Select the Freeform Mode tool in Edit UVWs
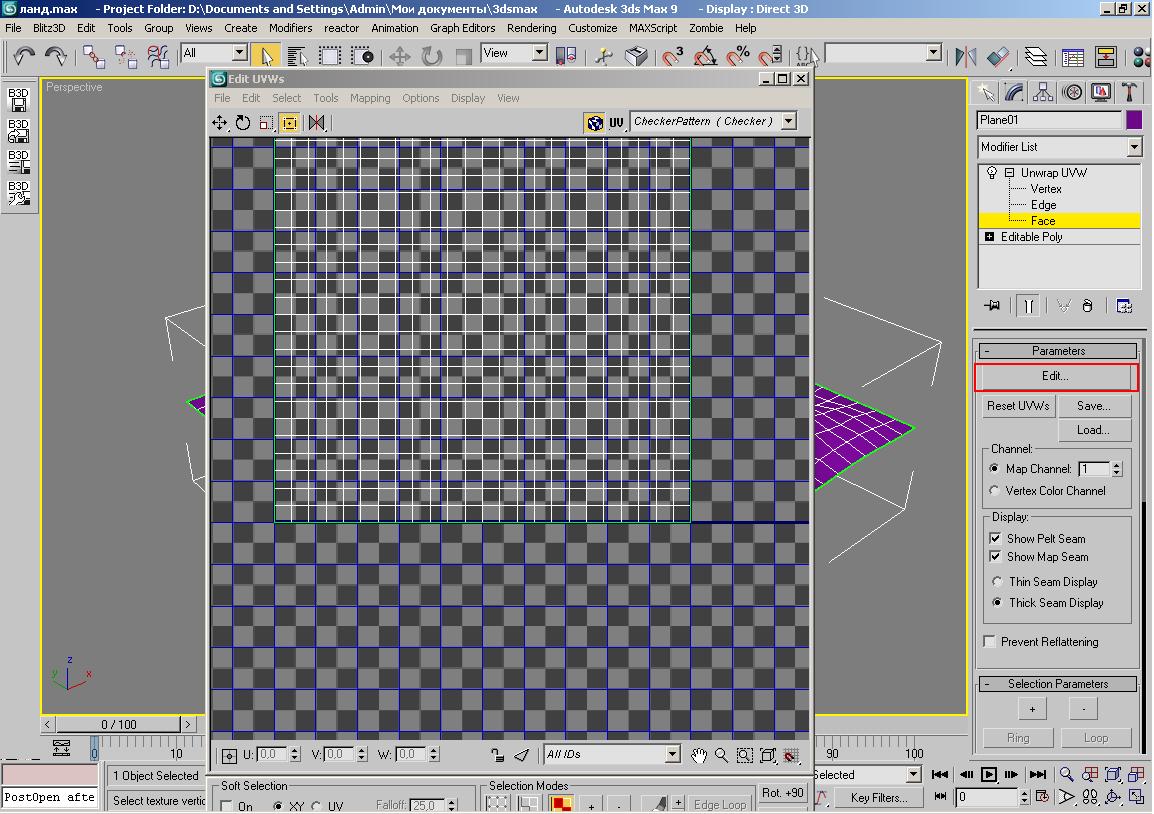 pos(290,123)
